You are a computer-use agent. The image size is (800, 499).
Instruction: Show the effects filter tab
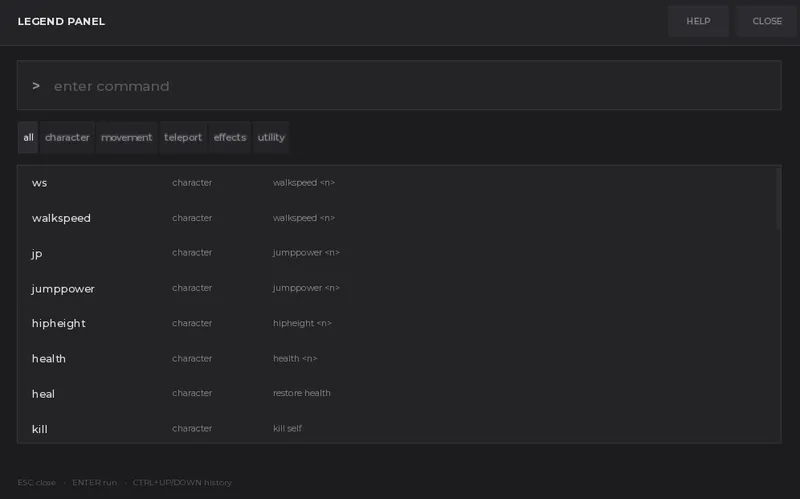tap(230, 137)
